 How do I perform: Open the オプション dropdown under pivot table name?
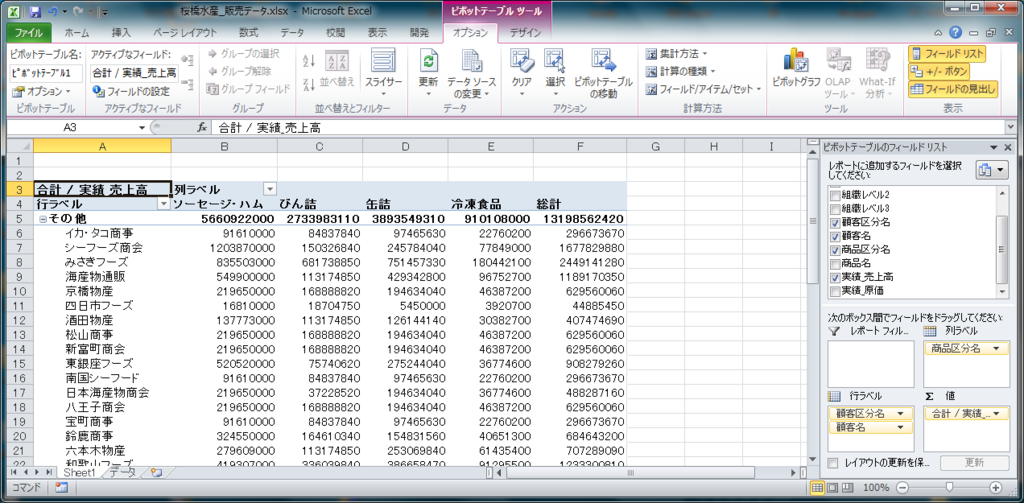41,91
